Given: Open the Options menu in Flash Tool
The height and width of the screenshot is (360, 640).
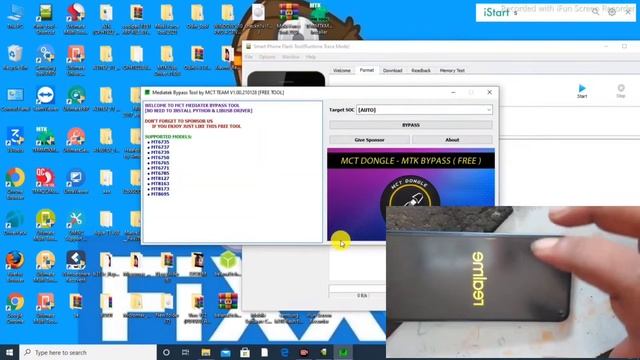Looking at the screenshot, I should [267, 57].
